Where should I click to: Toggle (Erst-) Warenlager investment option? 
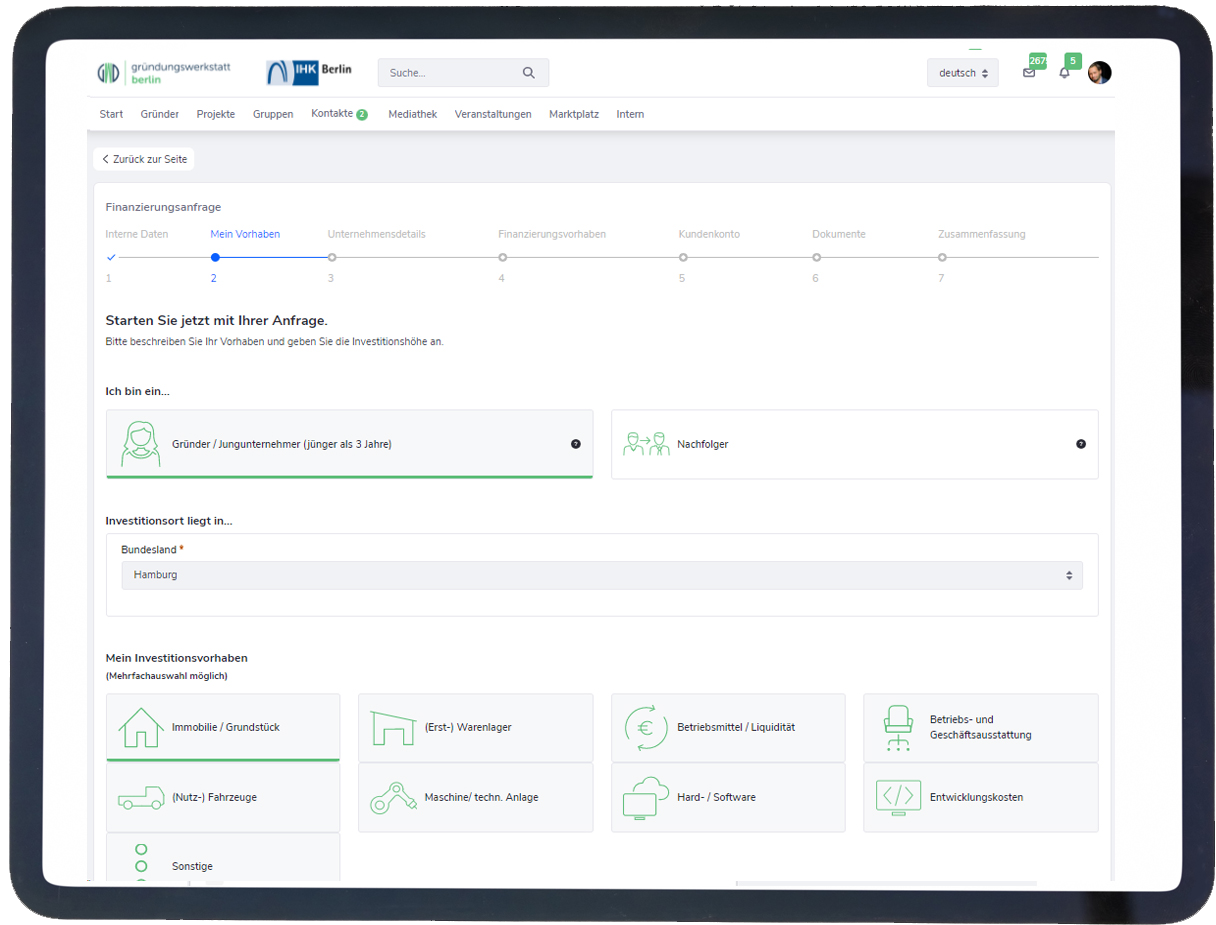pos(475,728)
